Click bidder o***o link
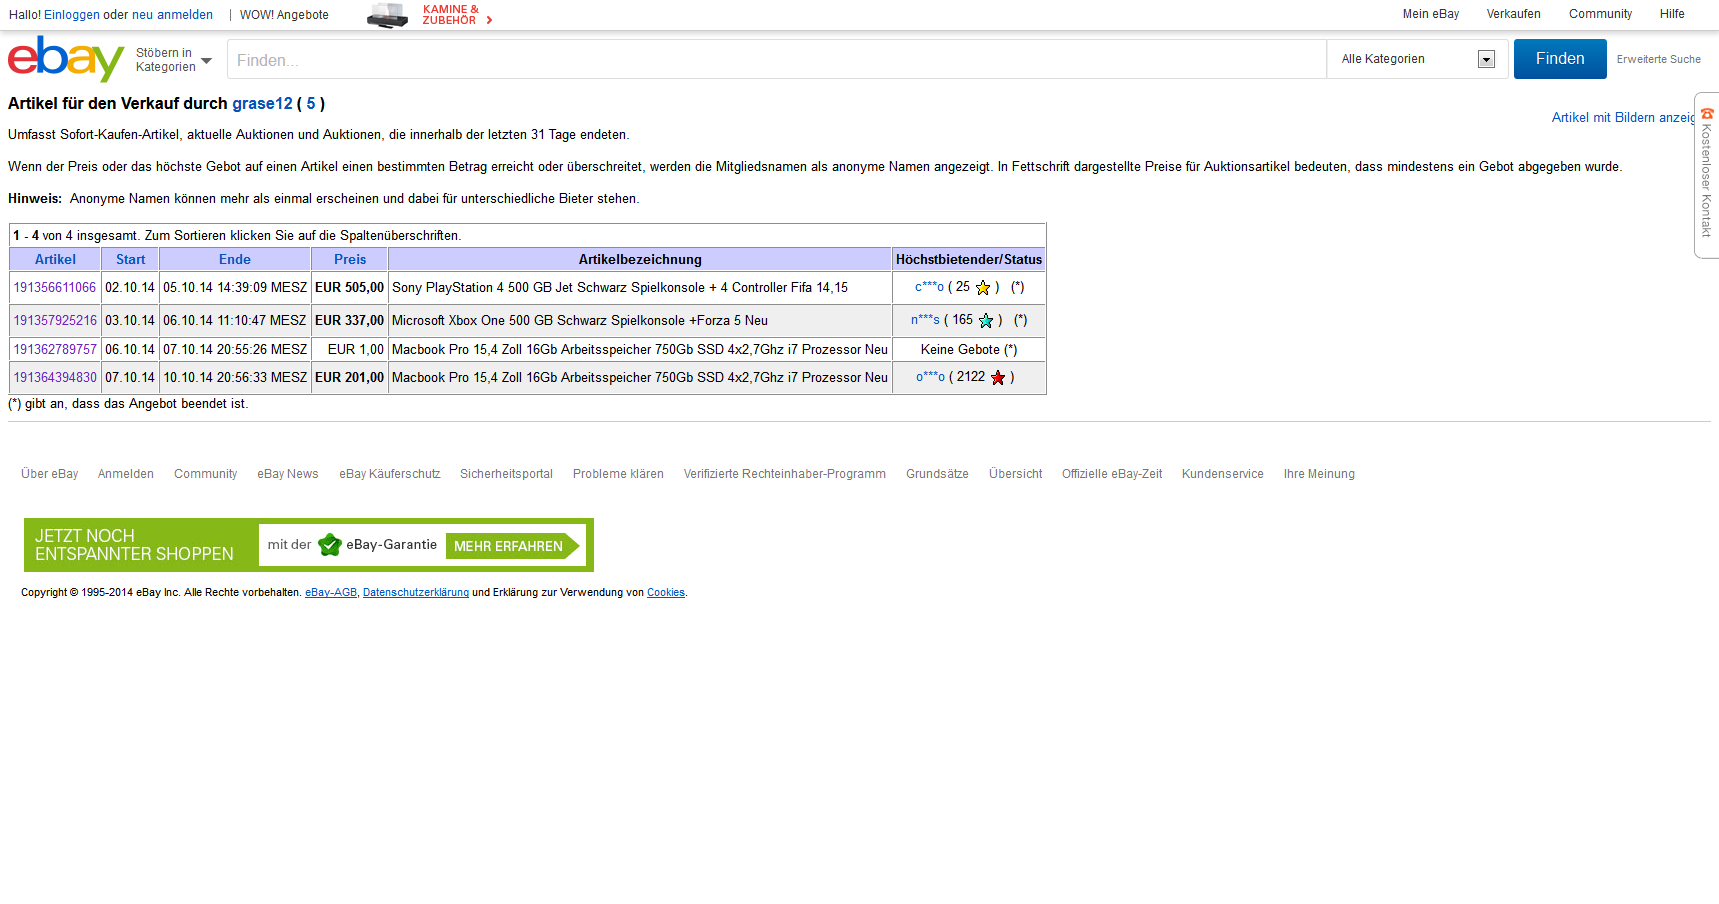 coord(930,377)
